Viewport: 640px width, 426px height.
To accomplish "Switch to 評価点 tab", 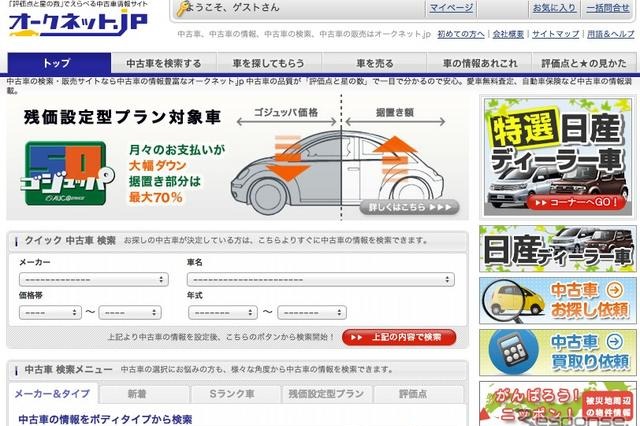I will tap(418, 394).
